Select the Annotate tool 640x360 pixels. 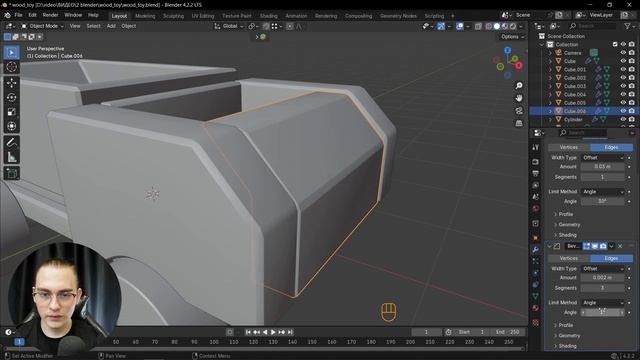(x=11, y=142)
